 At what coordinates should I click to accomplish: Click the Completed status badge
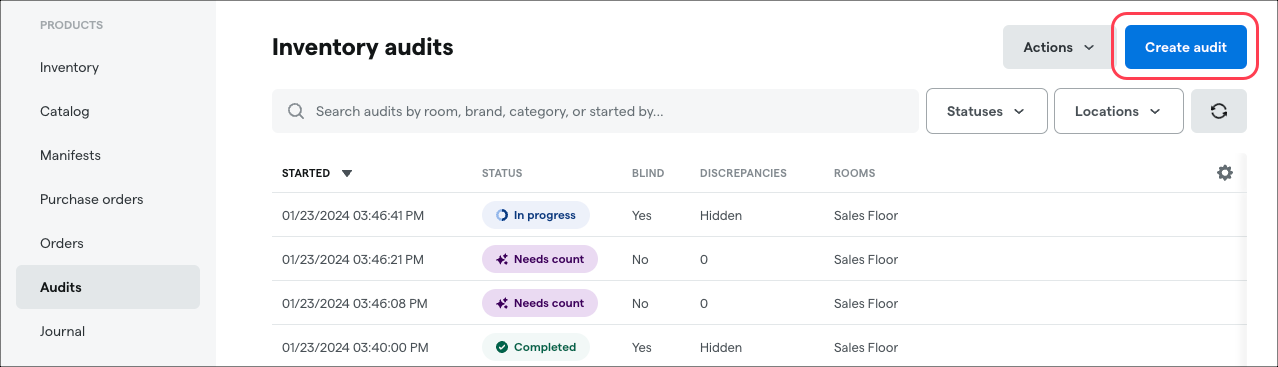pyautogui.click(x=536, y=347)
